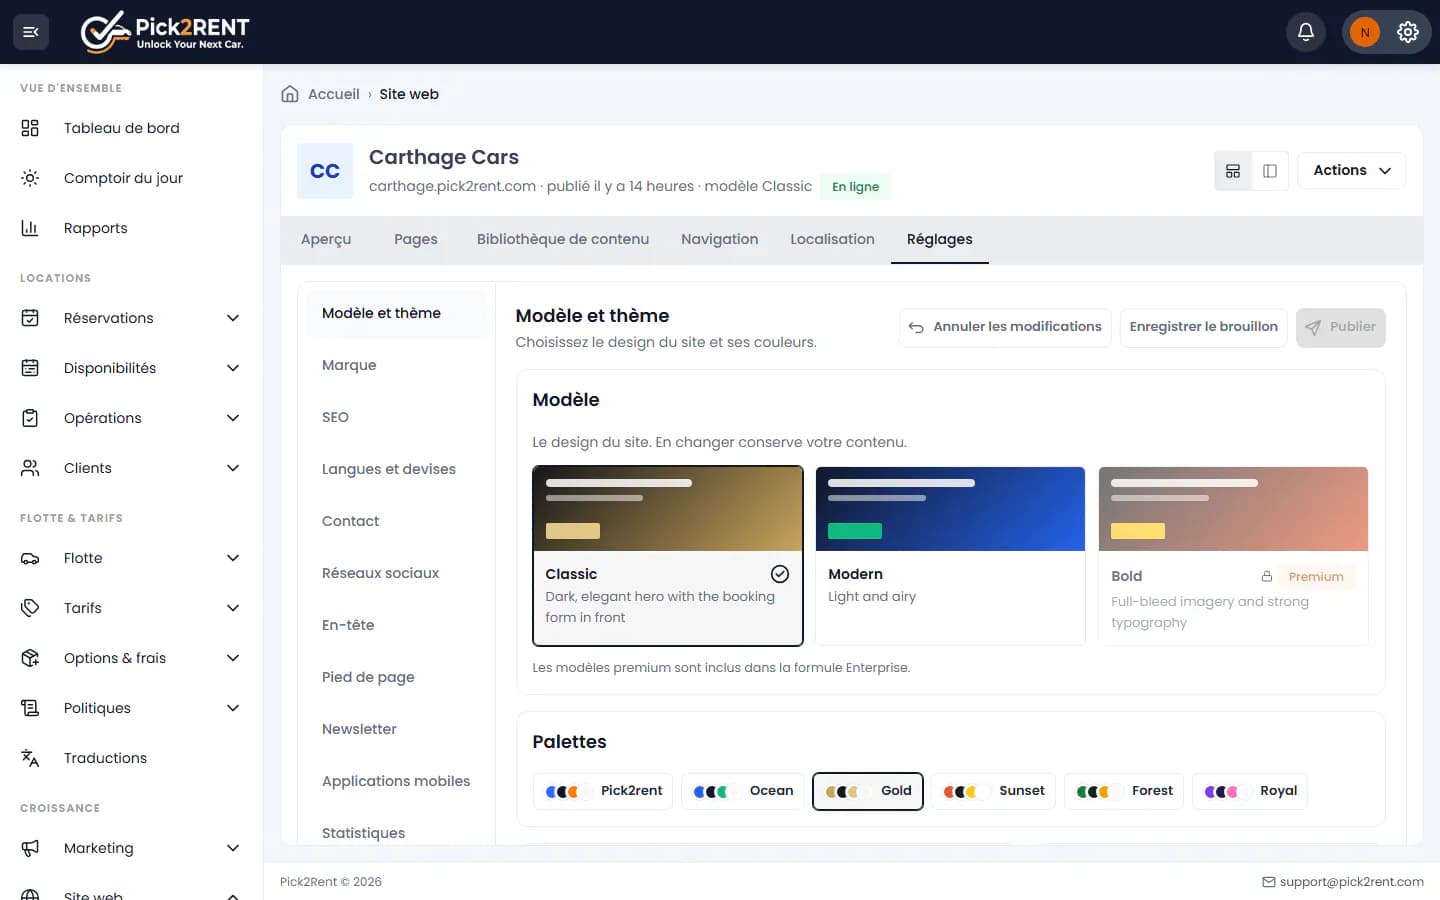Select the Pick2rent color palette
The width and height of the screenshot is (1440, 900).
604,791
